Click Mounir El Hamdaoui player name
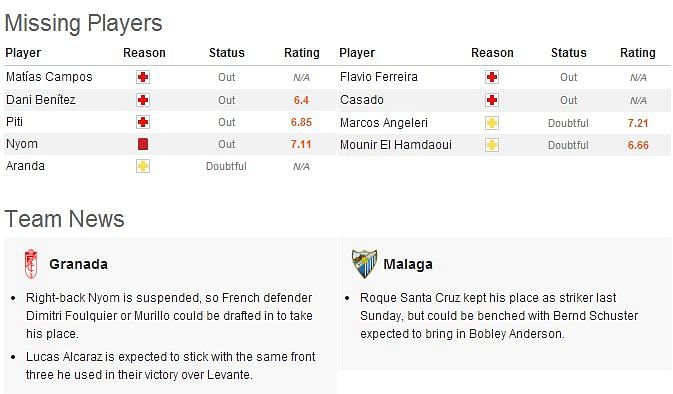The width and height of the screenshot is (673, 394). (x=396, y=145)
